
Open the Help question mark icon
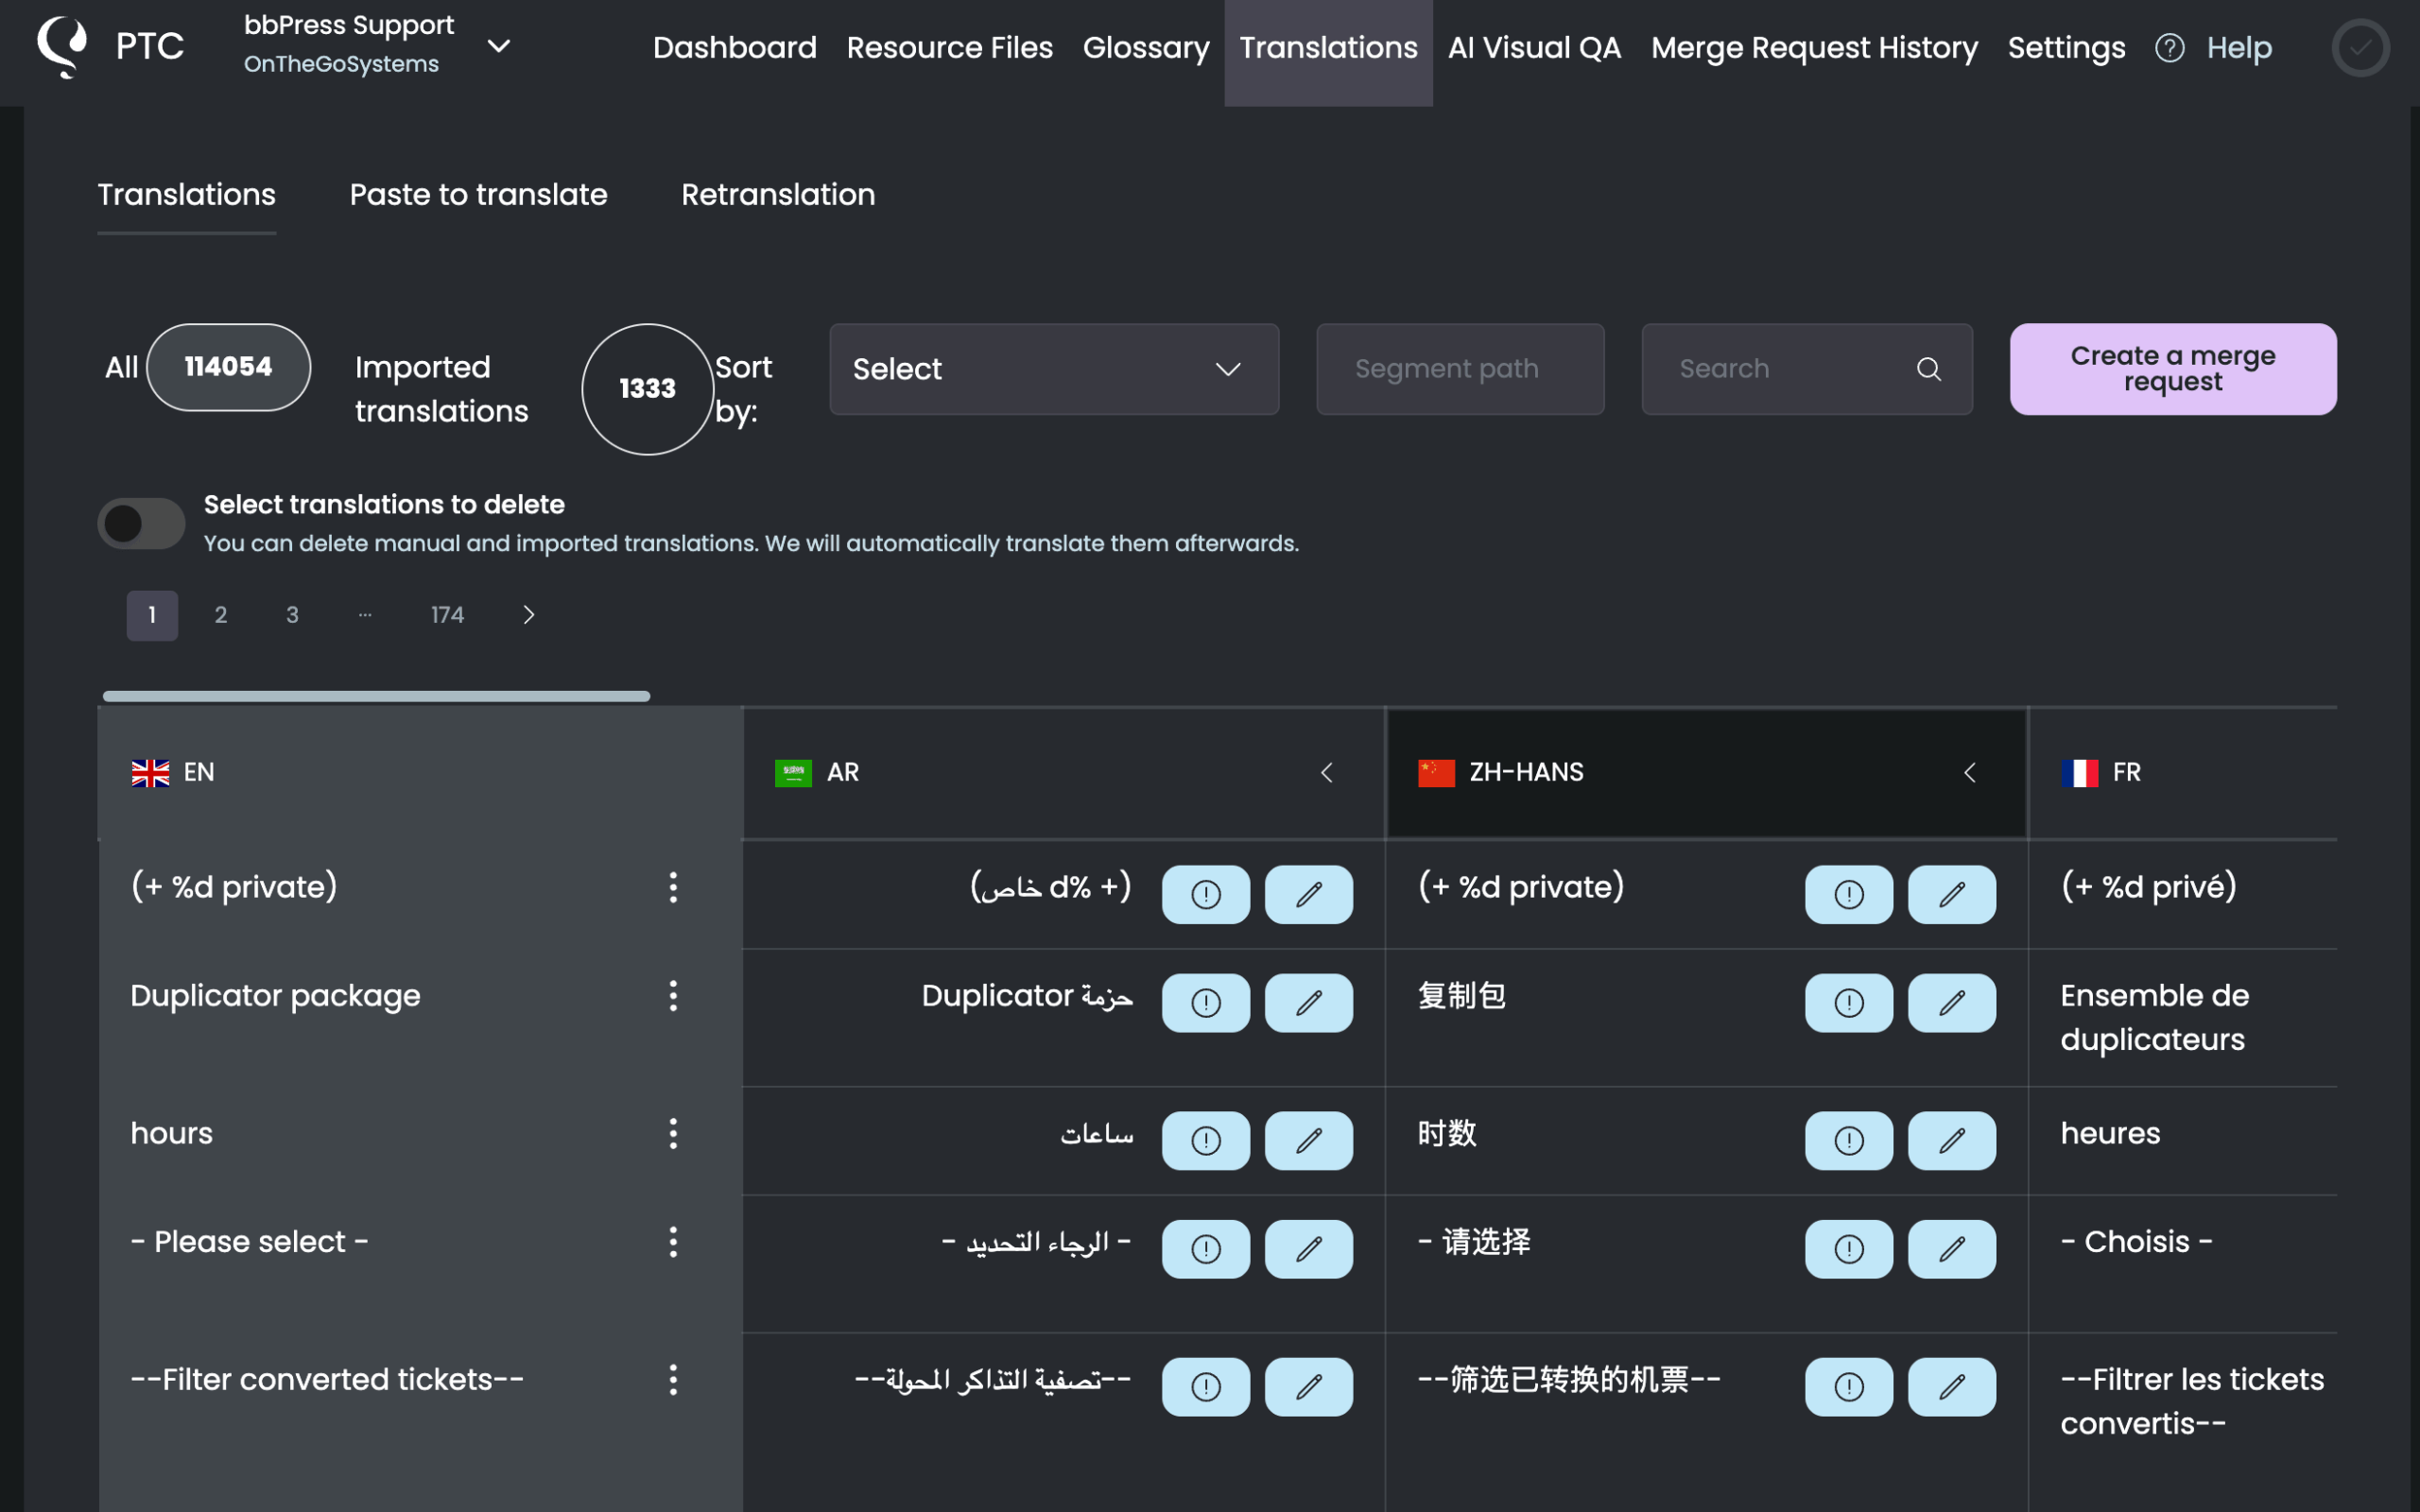[x=2169, y=47]
